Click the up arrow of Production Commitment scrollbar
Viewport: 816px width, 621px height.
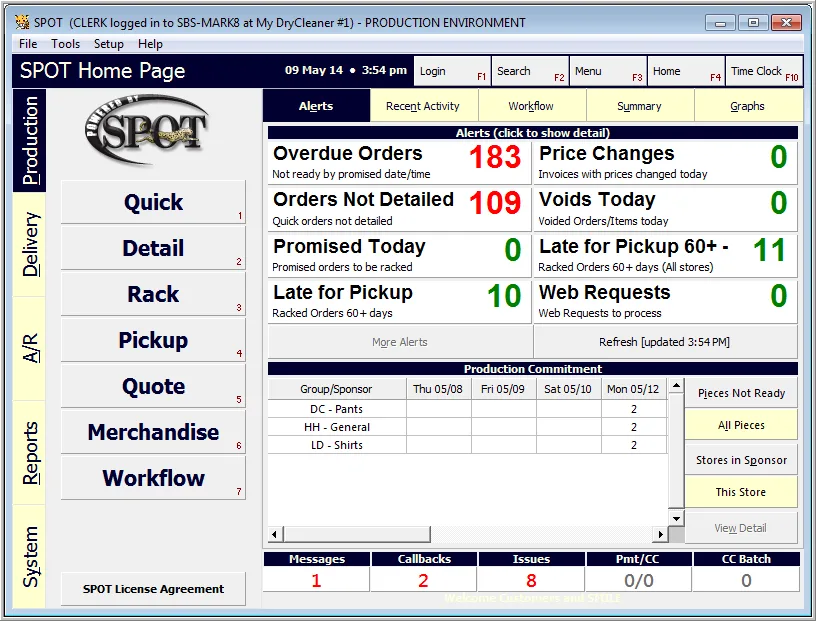(x=676, y=386)
